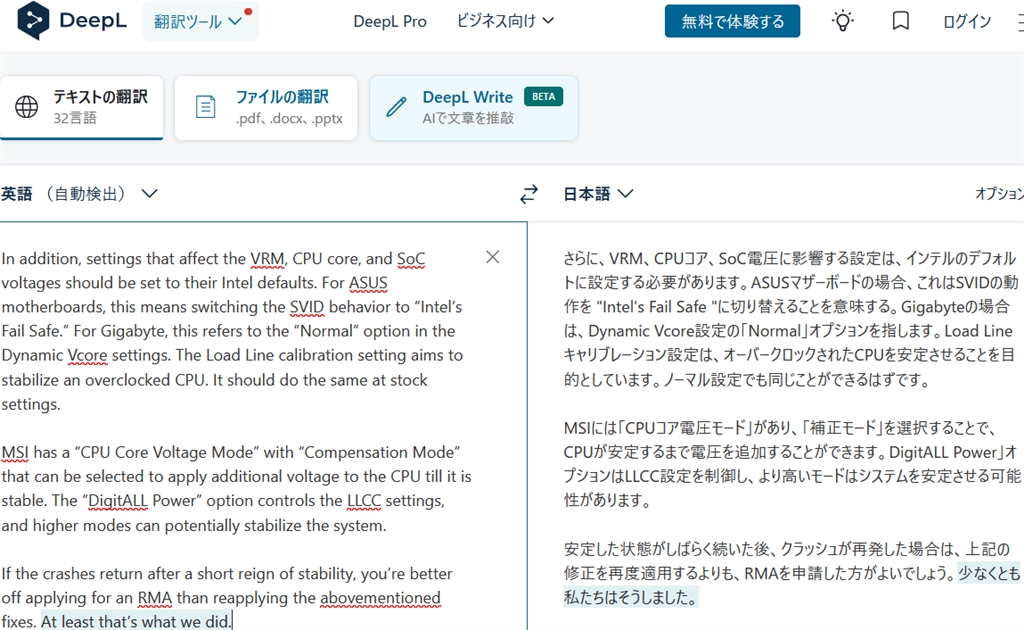The image size is (1024, 630).
Task: Click the BETA badge on DeepL Write
Action: [x=543, y=97]
